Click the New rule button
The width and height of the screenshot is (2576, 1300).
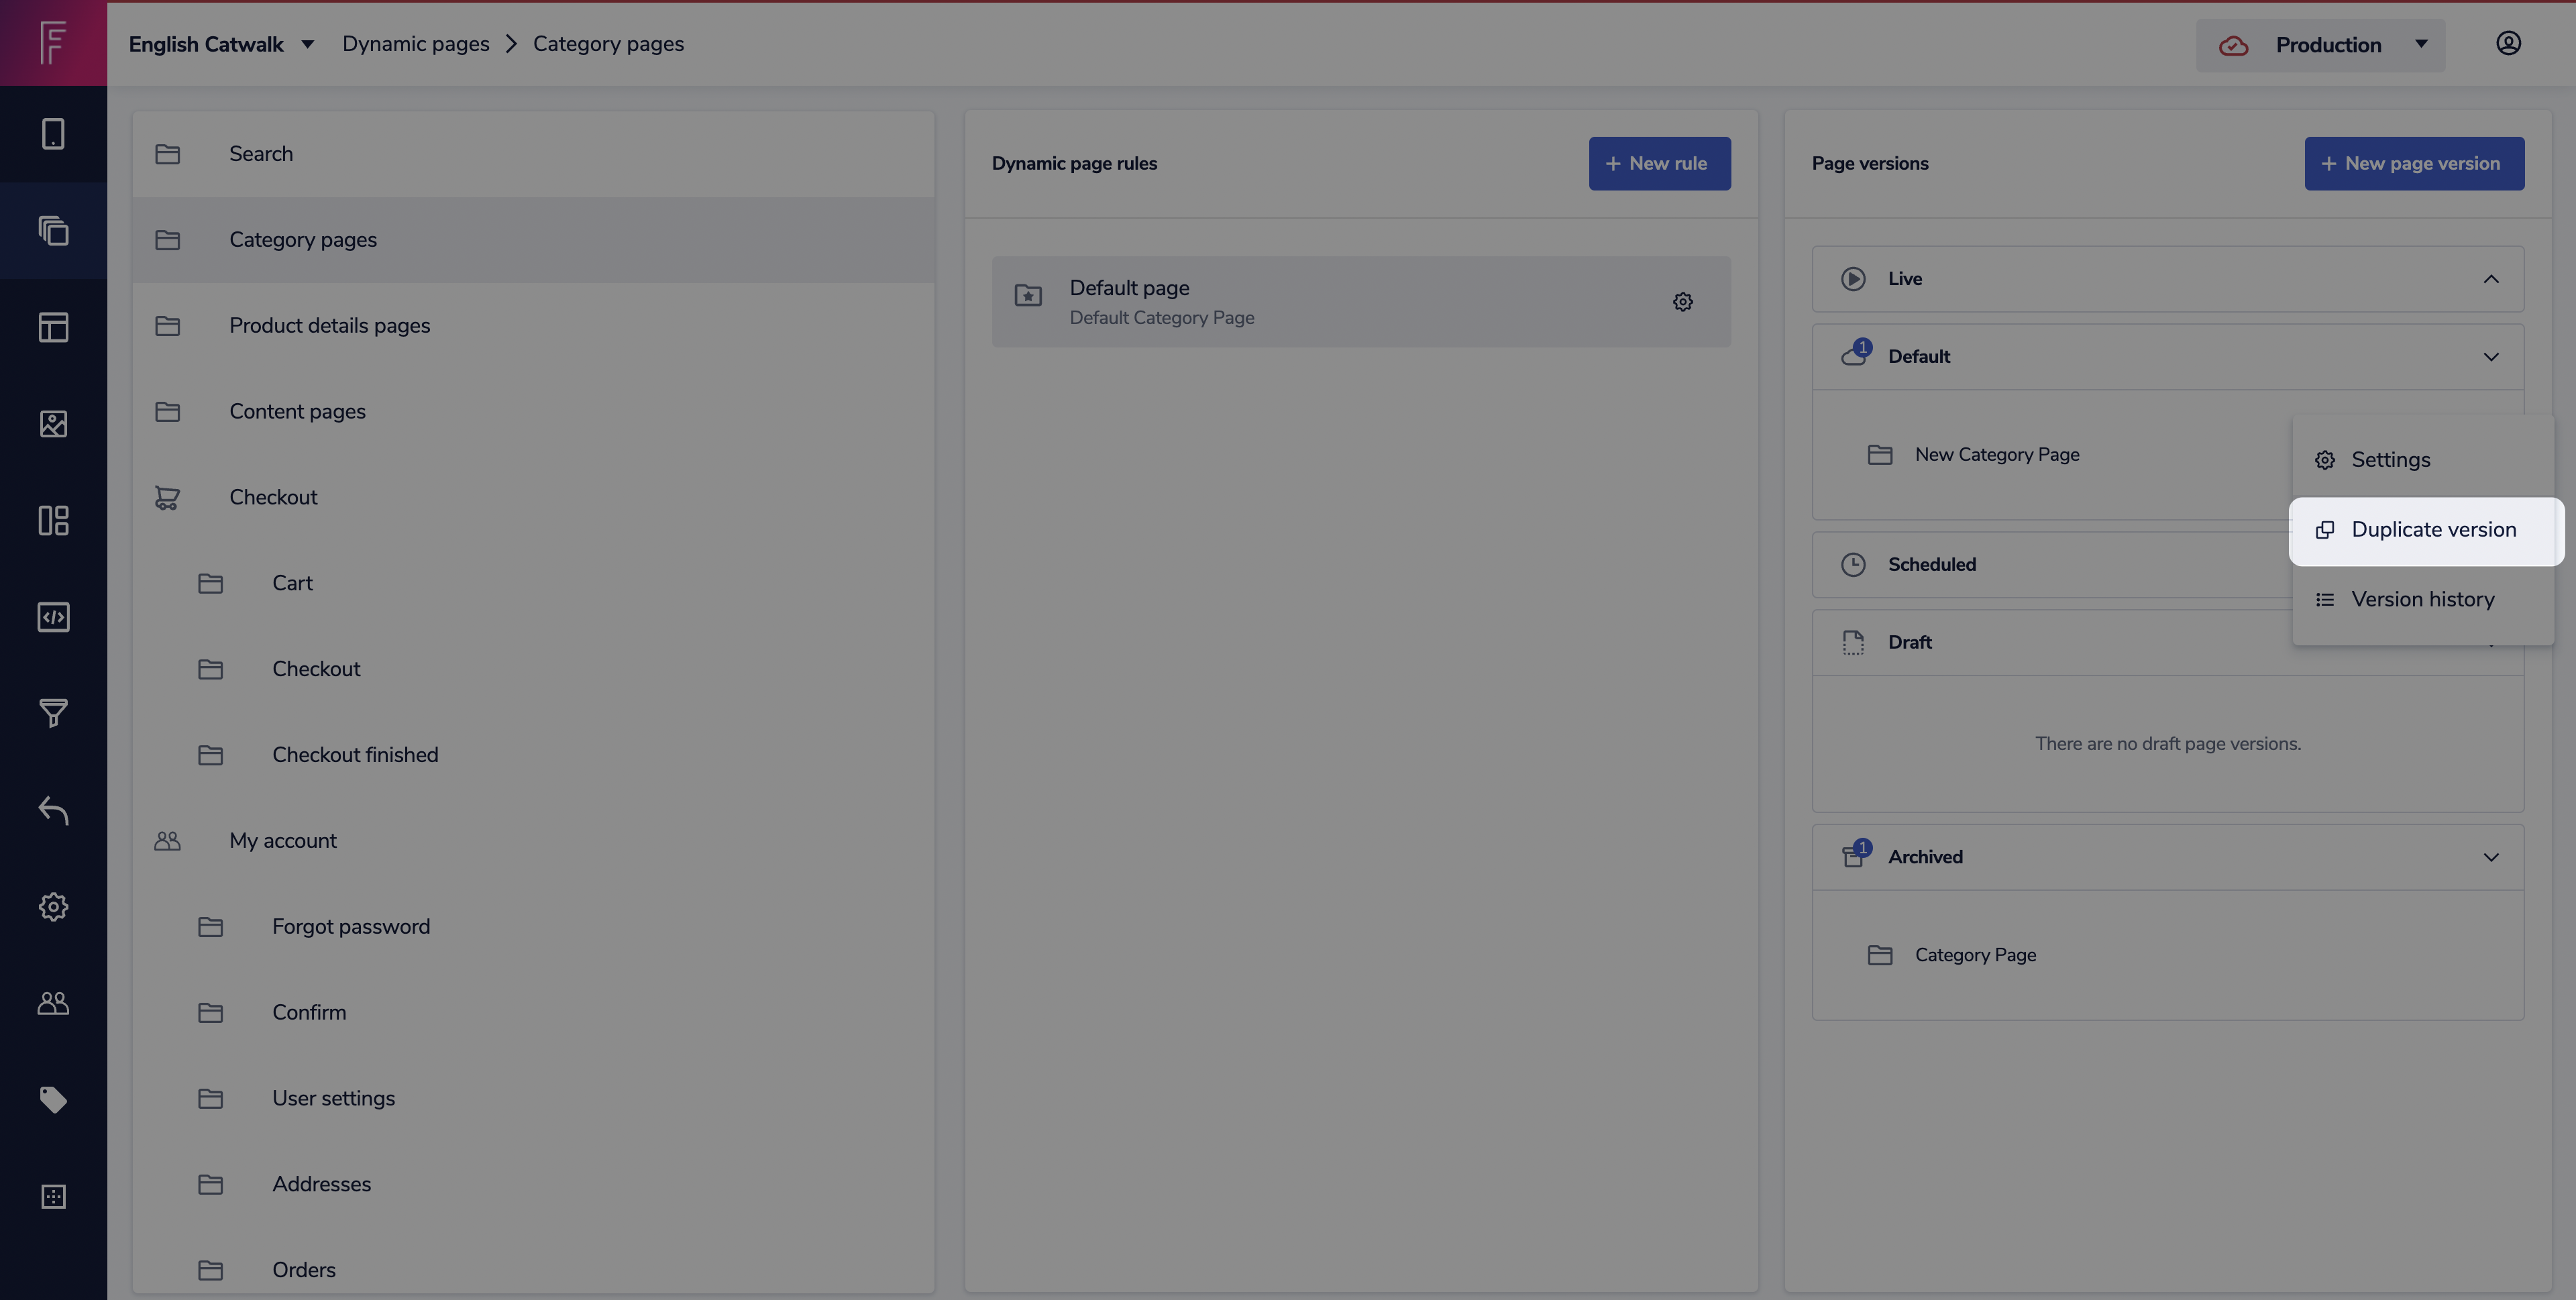1659,164
